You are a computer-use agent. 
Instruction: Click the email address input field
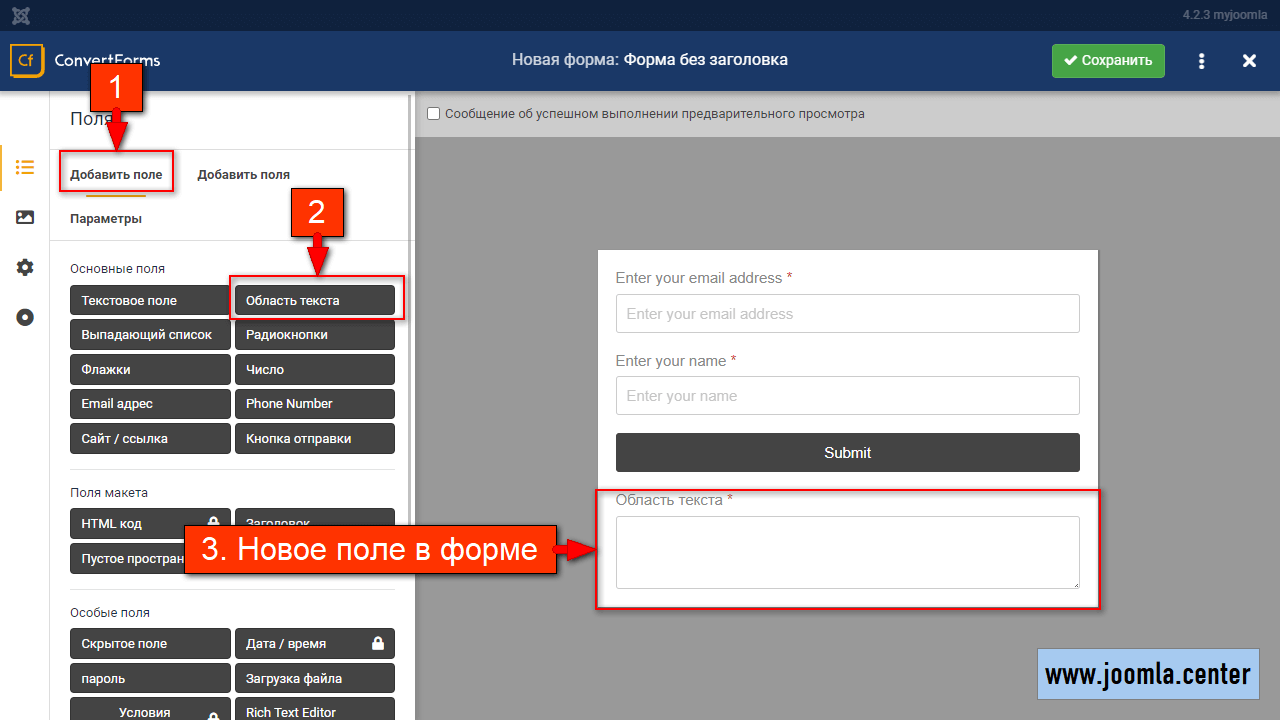click(x=847, y=313)
